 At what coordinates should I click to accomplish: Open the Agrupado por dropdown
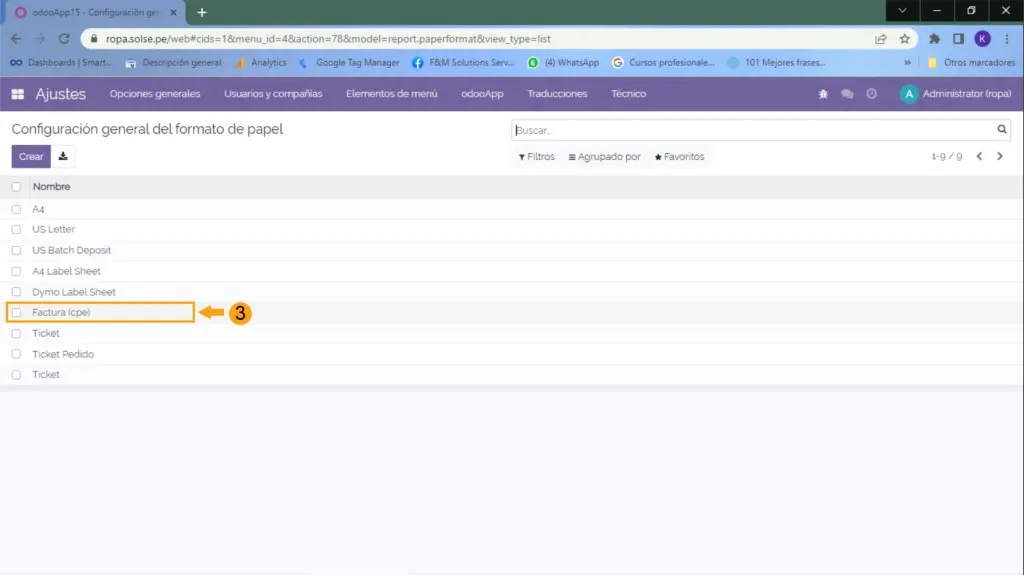(x=604, y=157)
